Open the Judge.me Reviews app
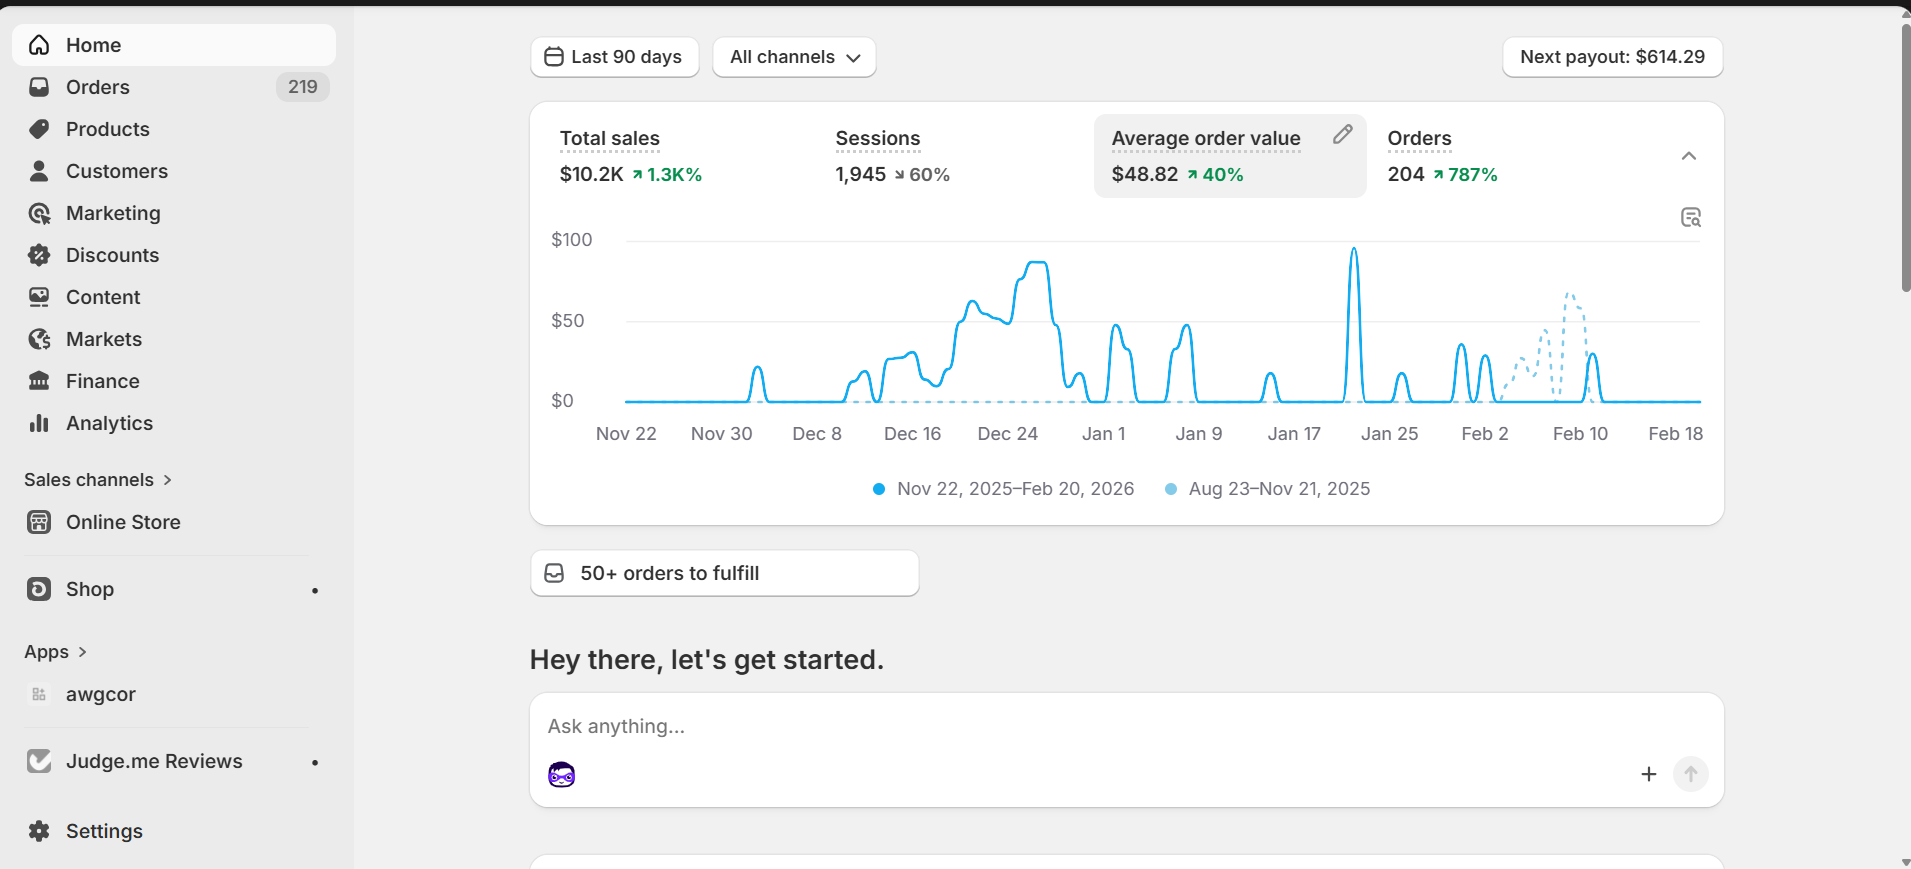 [x=174, y=761]
